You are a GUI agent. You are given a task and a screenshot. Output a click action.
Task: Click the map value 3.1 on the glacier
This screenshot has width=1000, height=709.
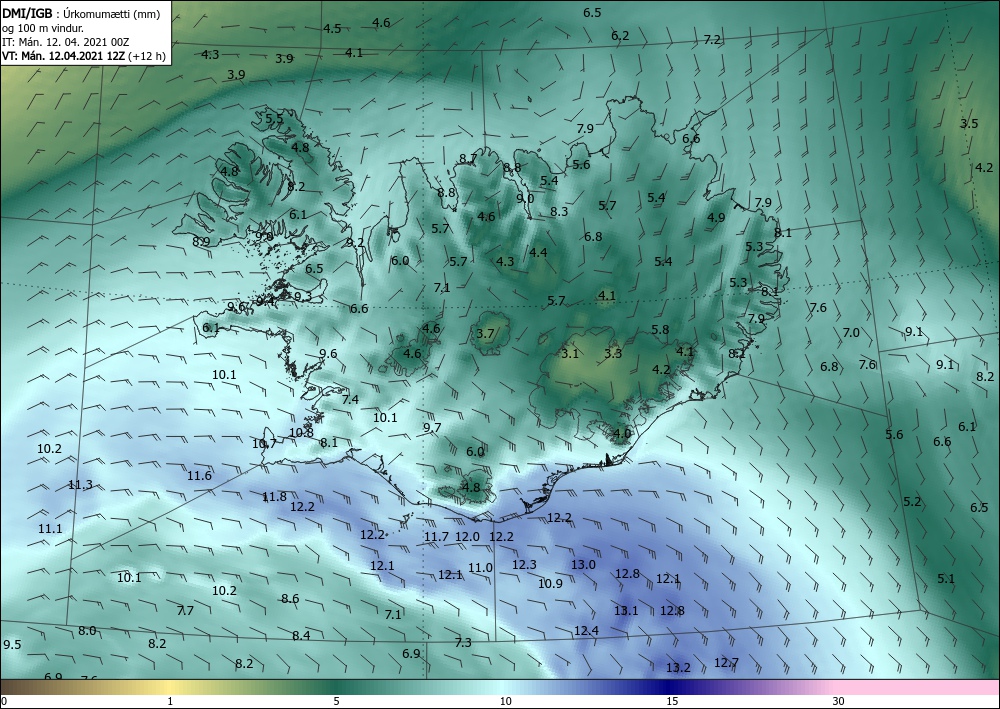tap(570, 353)
